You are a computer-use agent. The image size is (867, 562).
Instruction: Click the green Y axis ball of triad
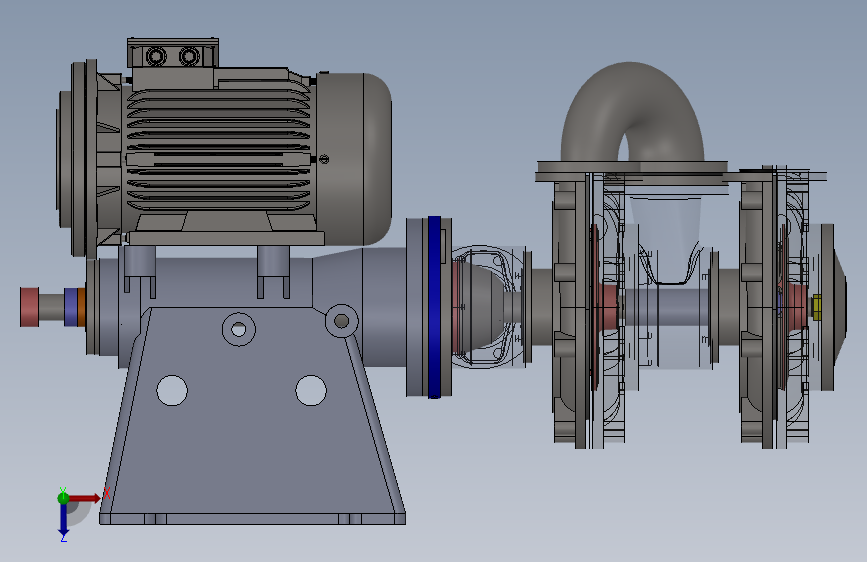(x=63, y=498)
